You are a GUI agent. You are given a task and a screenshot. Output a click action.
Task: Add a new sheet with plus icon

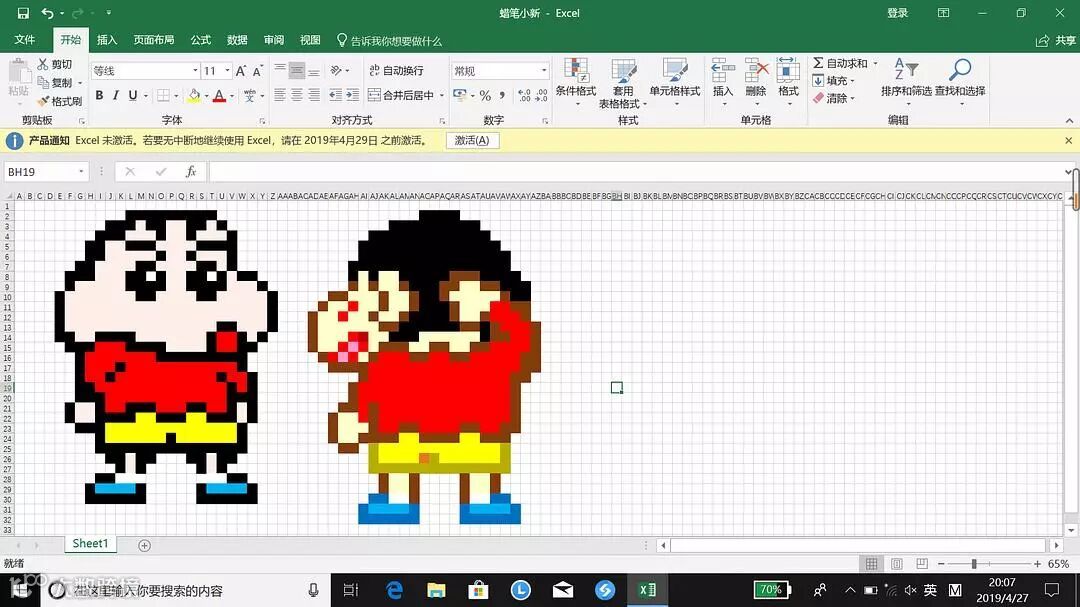[x=144, y=546]
